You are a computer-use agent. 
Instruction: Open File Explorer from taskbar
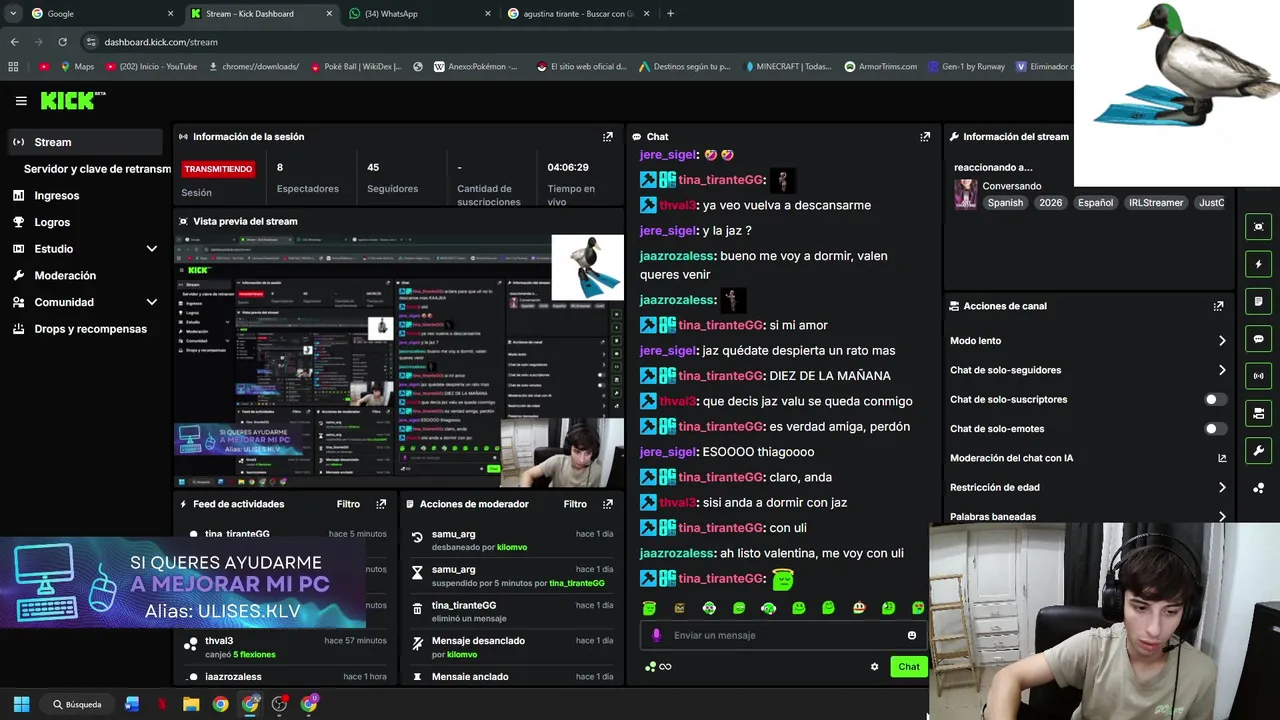[x=191, y=704]
